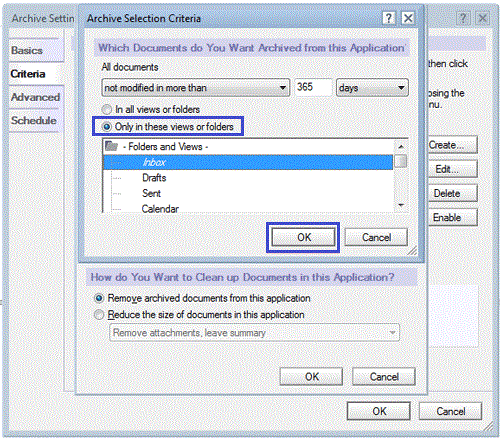Open the days unit dropdown
Image resolution: width=500 pixels, height=438 pixels.
click(372, 88)
